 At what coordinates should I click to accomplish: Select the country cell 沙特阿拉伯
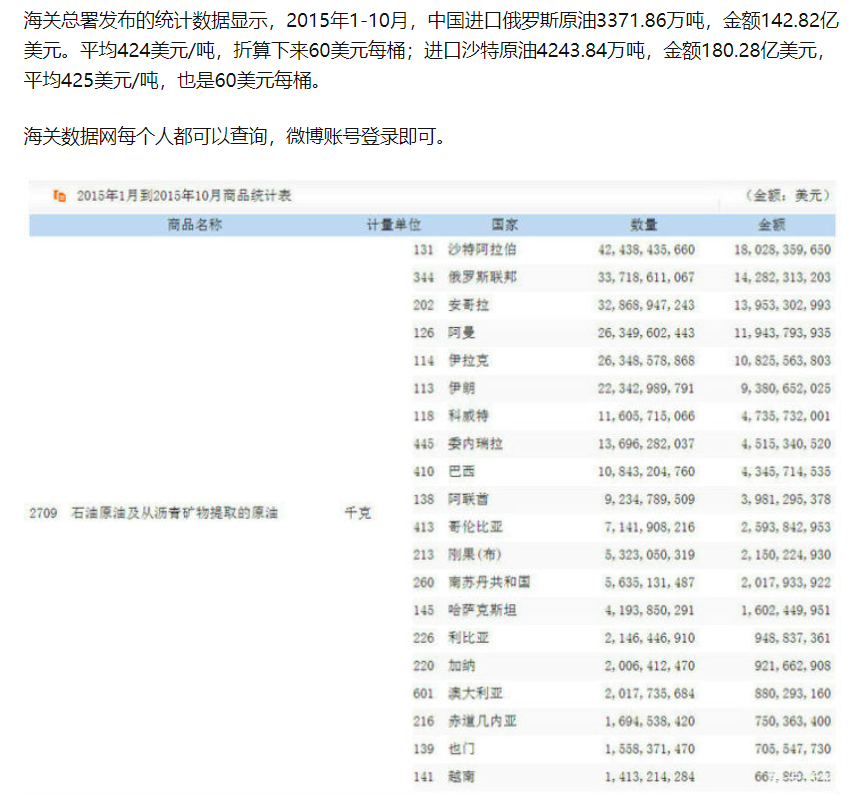[482, 250]
